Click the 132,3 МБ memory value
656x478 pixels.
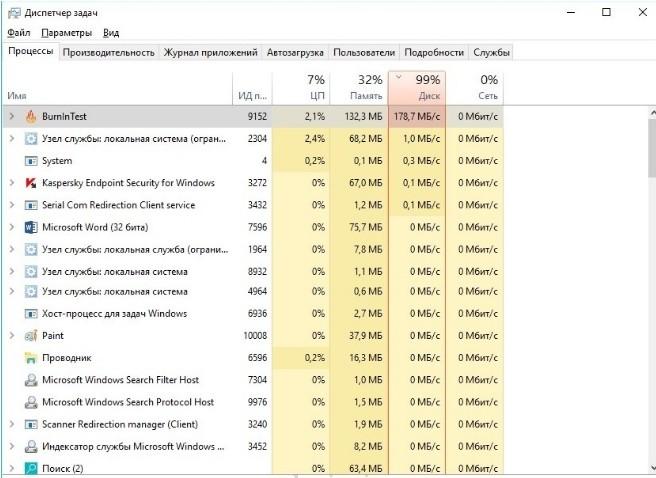click(364, 116)
